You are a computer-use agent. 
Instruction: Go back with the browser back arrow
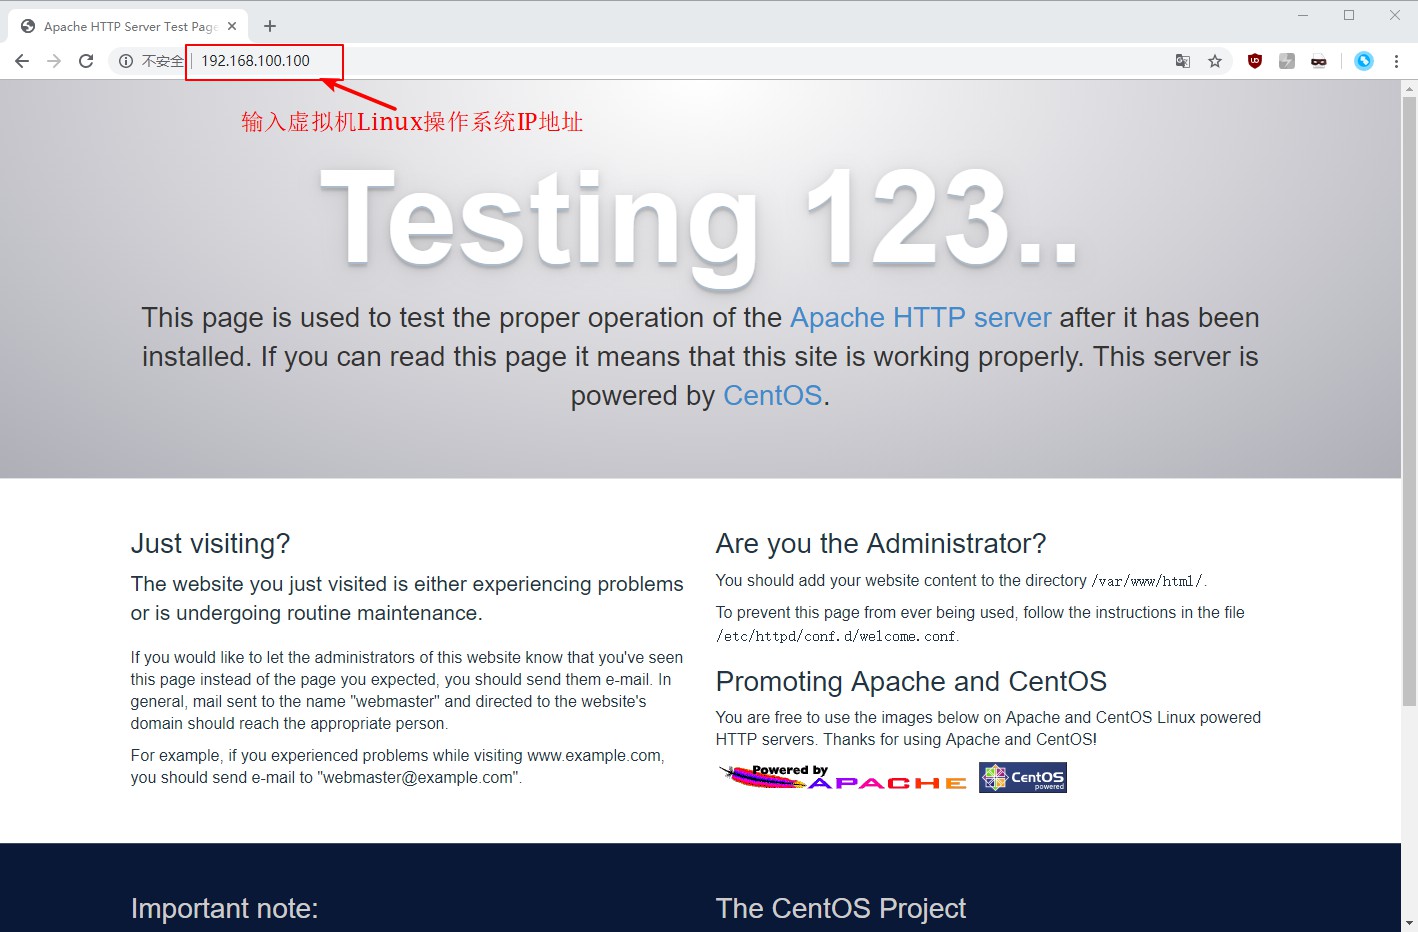point(22,61)
